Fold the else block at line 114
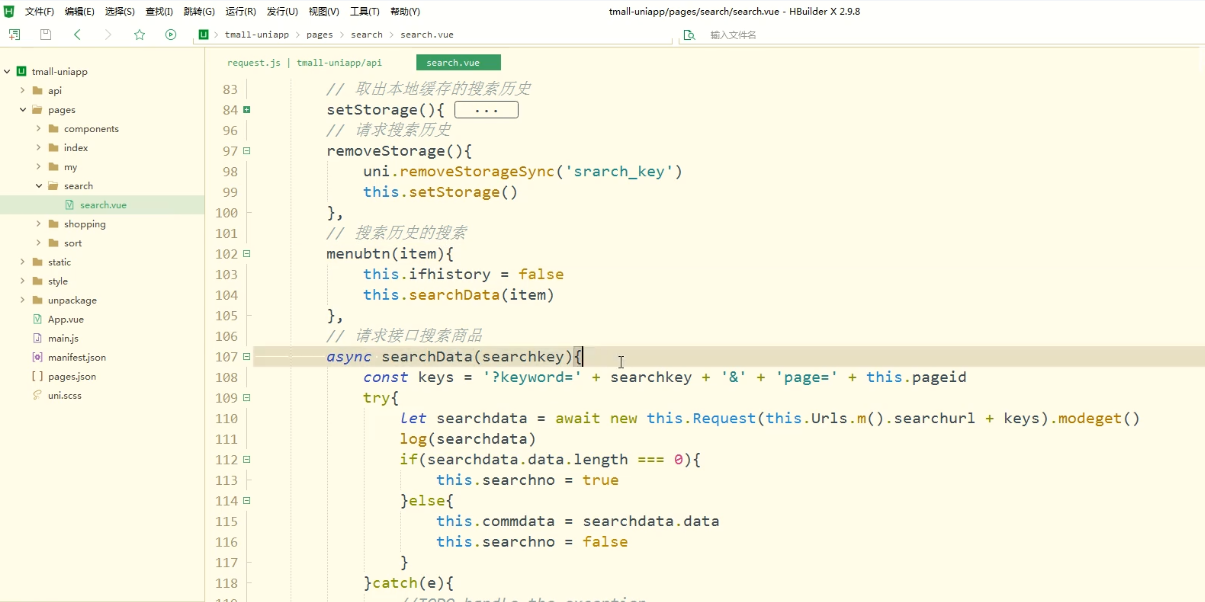Image resolution: width=1205 pixels, height=602 pixels. [x=247, y=501]
